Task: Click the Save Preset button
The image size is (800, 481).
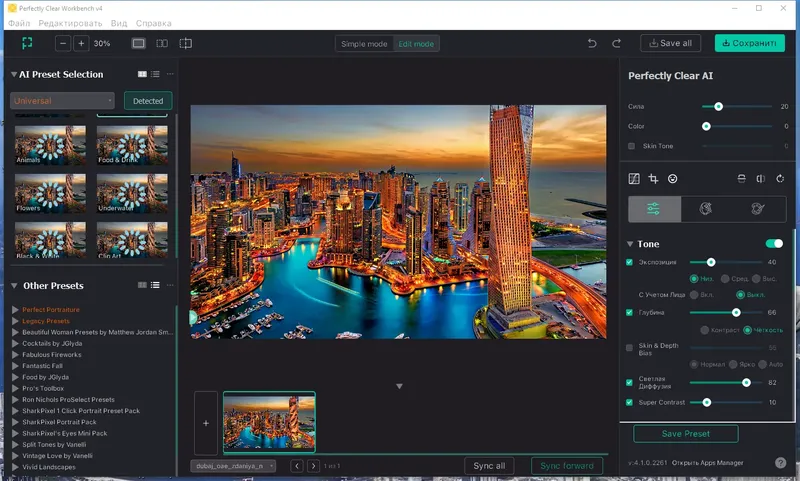Action: point(686,434)
